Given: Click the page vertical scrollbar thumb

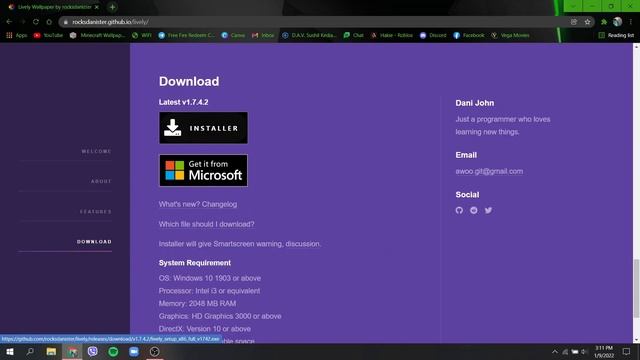Looking at the screenshot, I should 636,288.
